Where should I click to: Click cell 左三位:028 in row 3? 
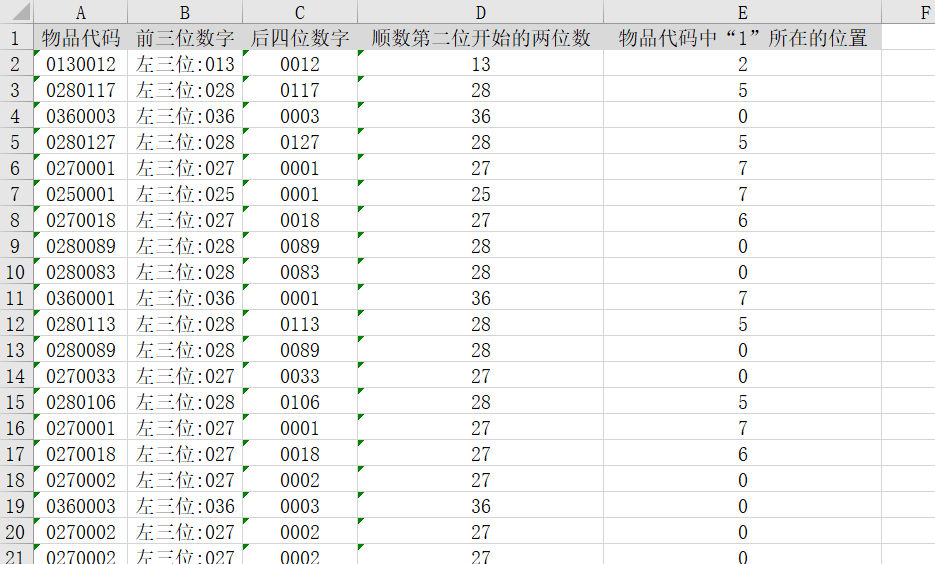(x=185, y=89)
